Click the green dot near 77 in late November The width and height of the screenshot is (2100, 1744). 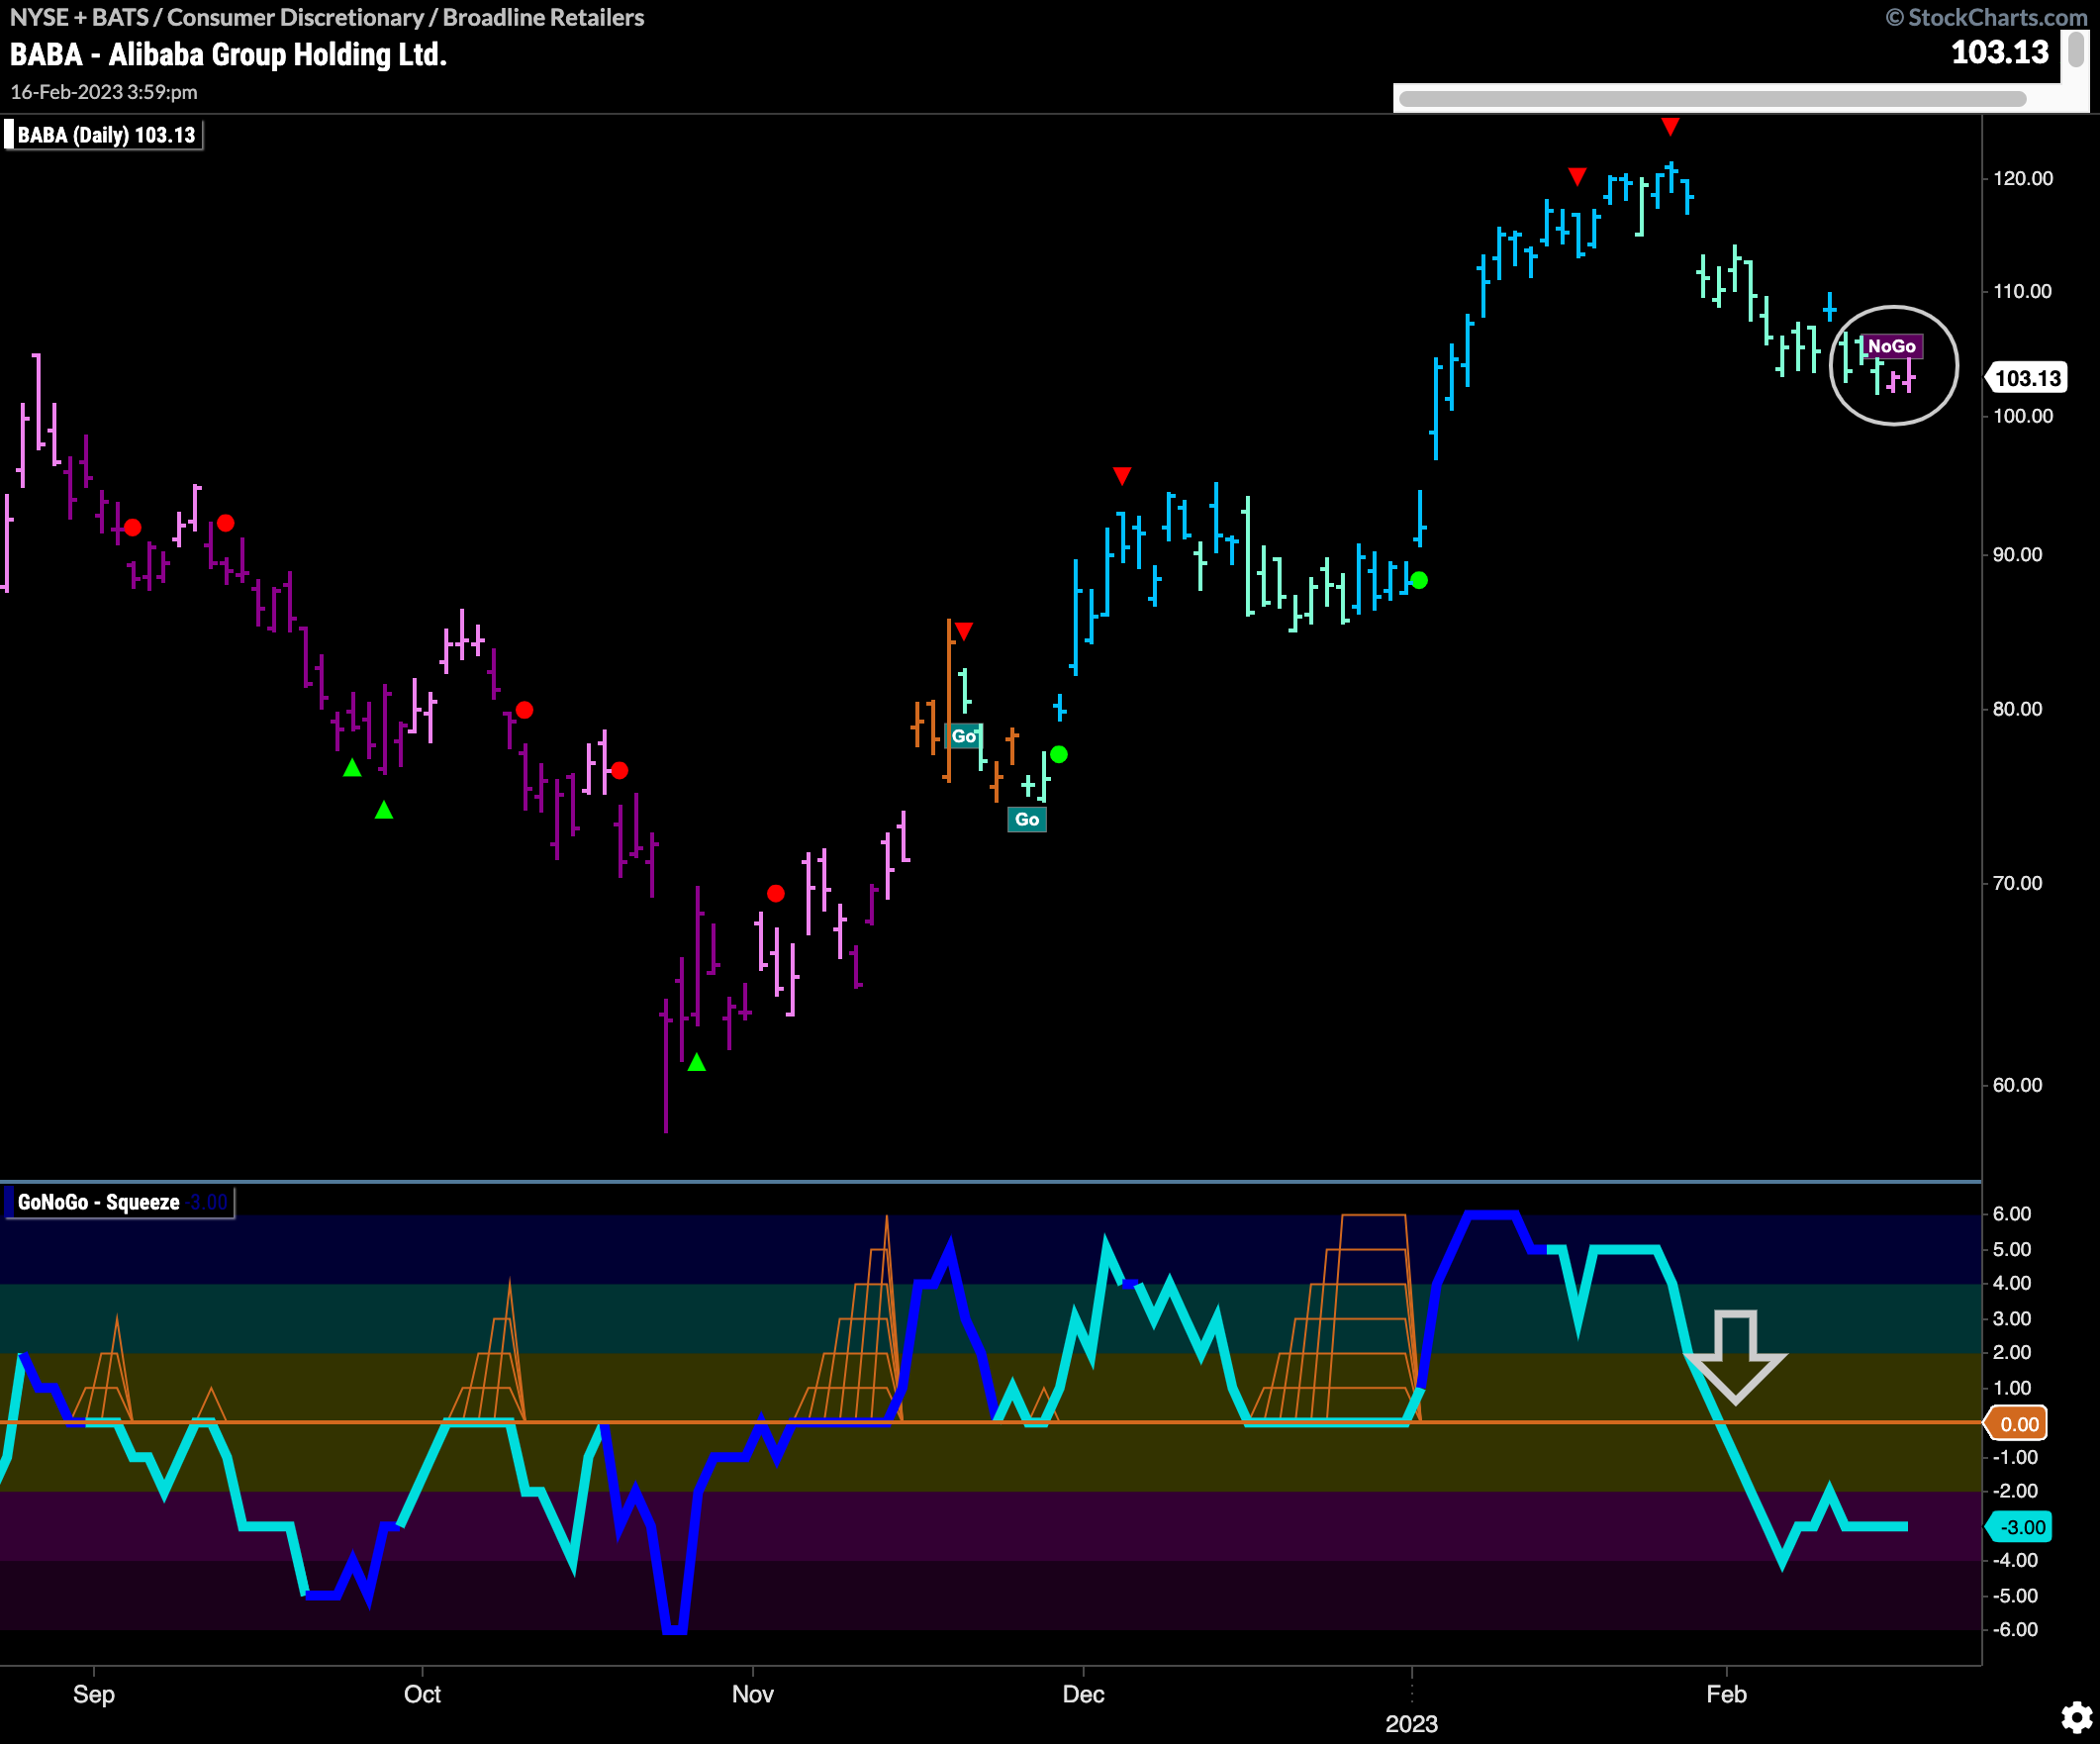pyautogui.click(x=1059, y=755)
